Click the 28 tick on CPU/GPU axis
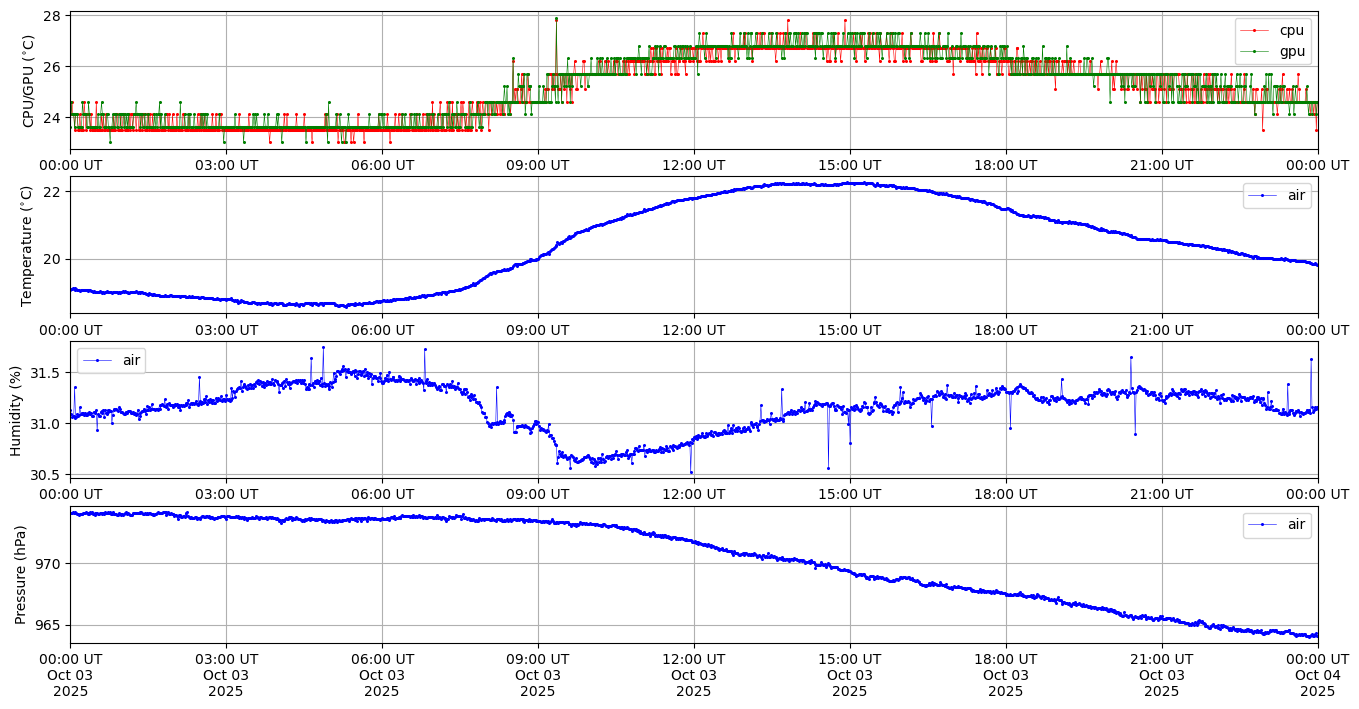Viewport: 1359px width, 709px height. click(52, 16)
